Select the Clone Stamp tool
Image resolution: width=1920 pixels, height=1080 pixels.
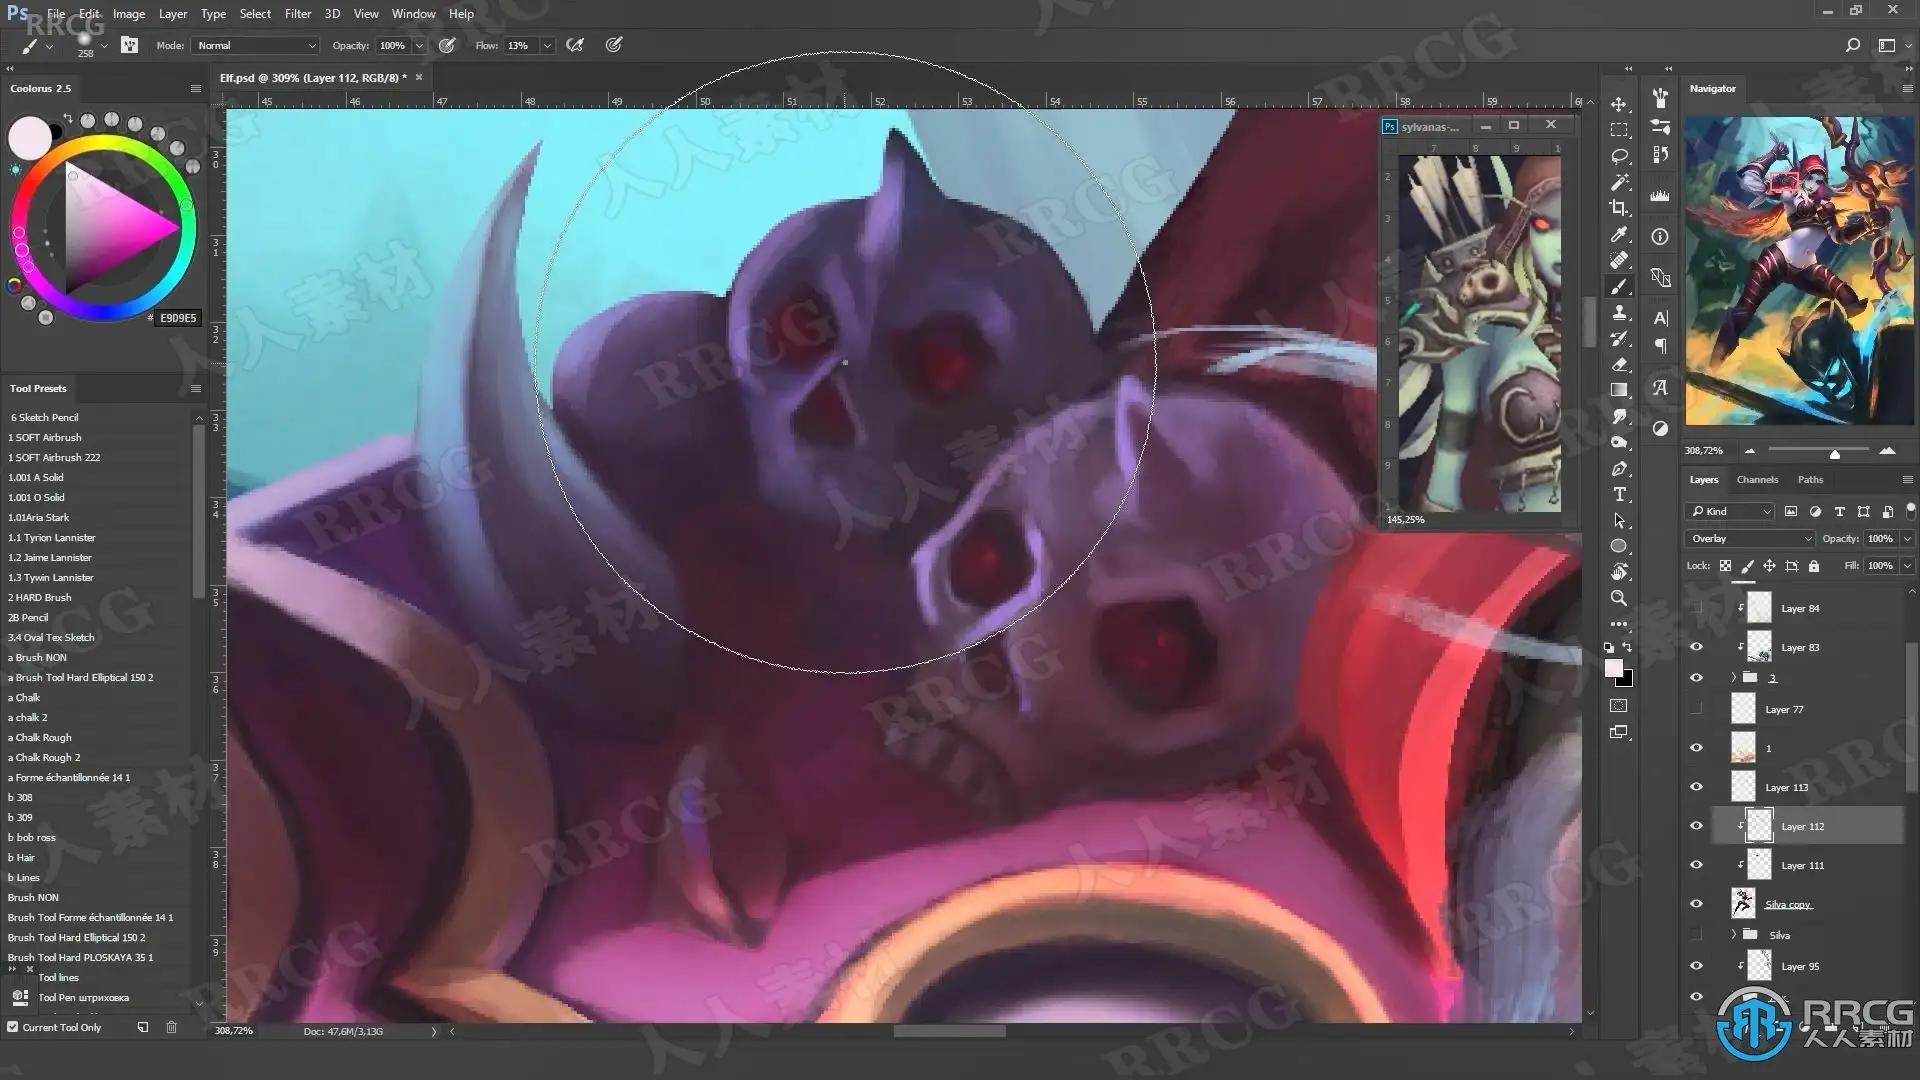point(1619,312)
